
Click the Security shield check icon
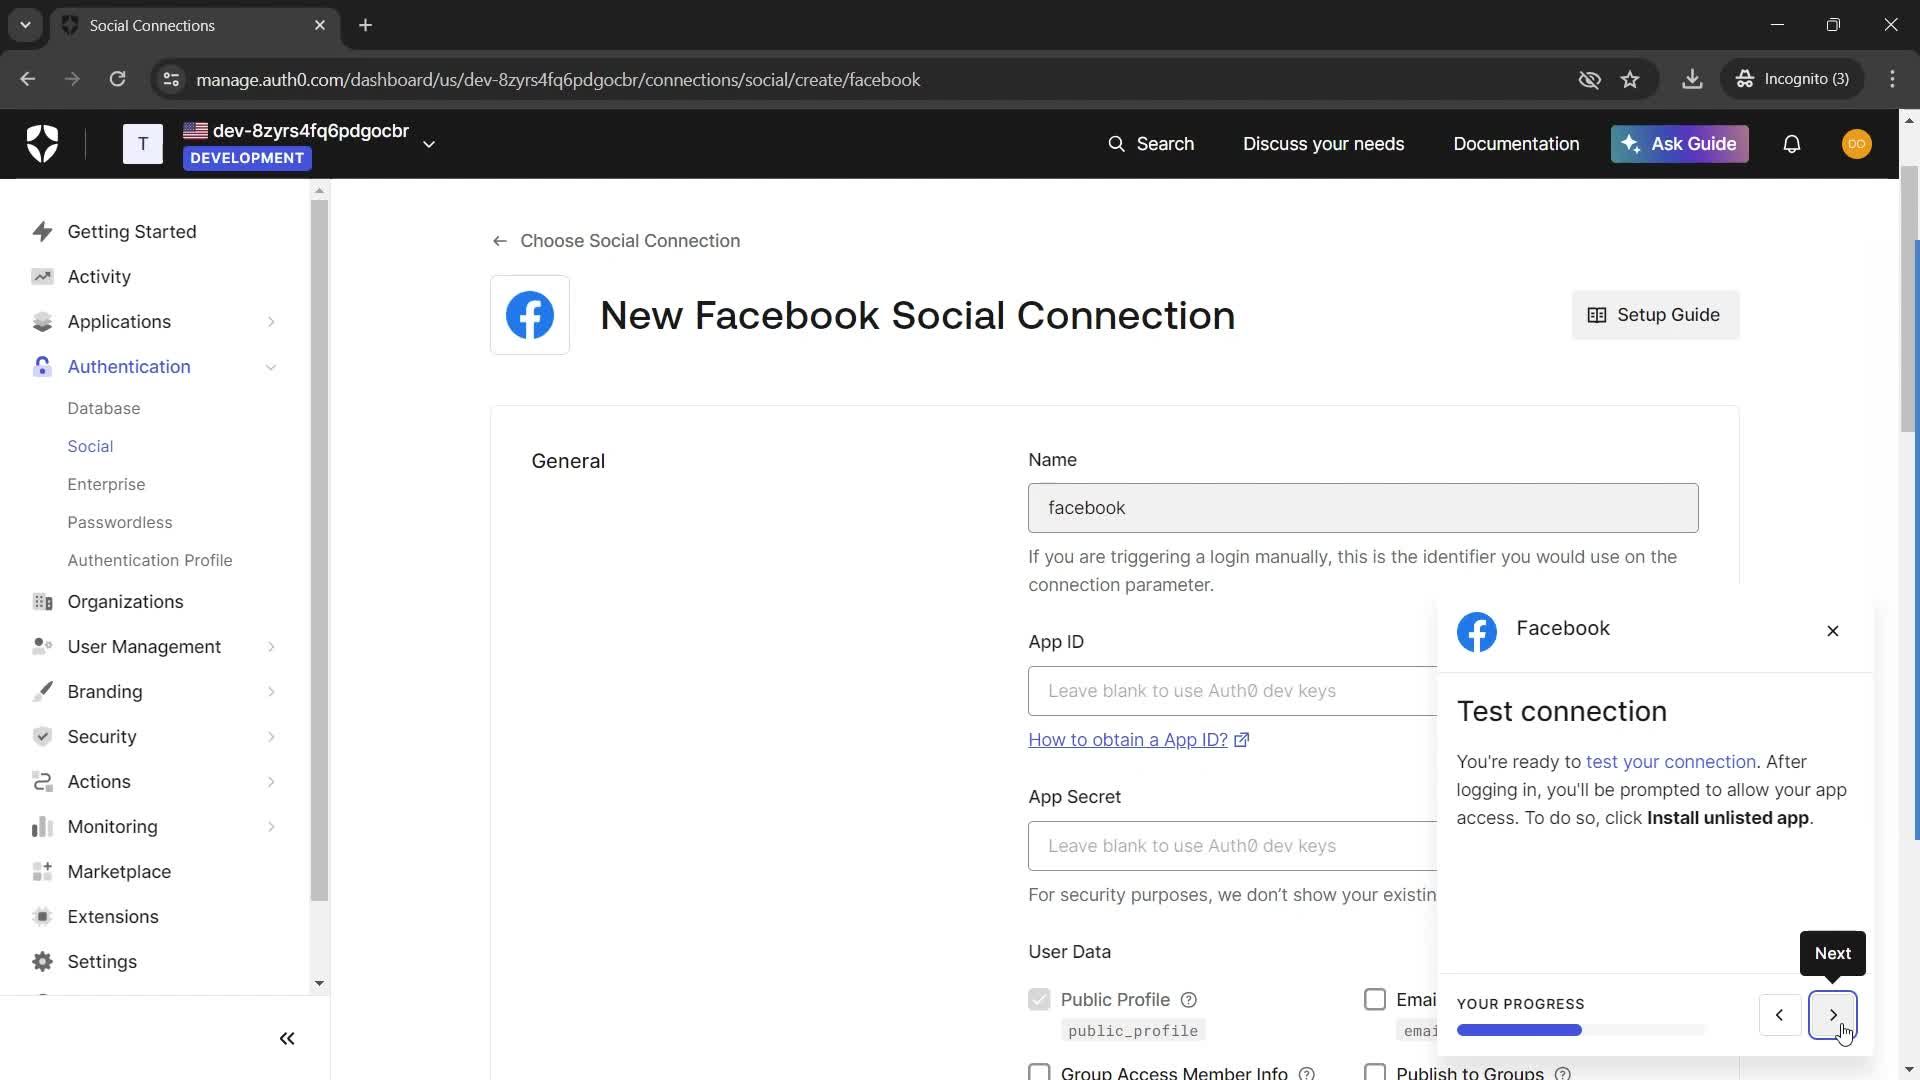(x=42, y=737)
